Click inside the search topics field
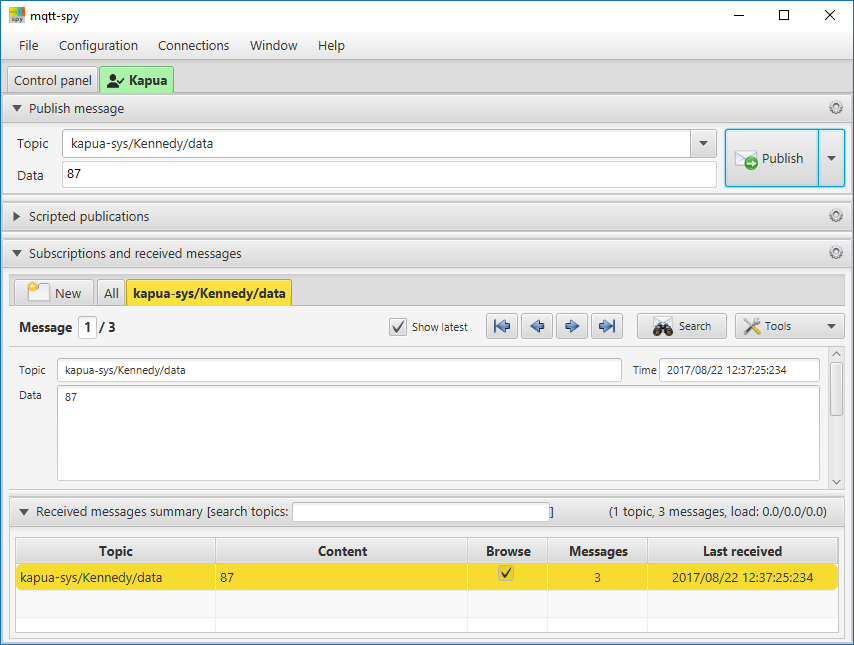The height and width of the screenshot is (645, 854). click(x=420, y=511)
